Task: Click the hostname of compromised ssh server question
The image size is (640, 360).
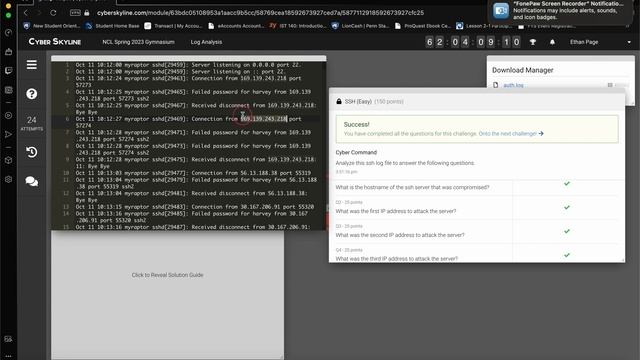Action: [412, 187]
